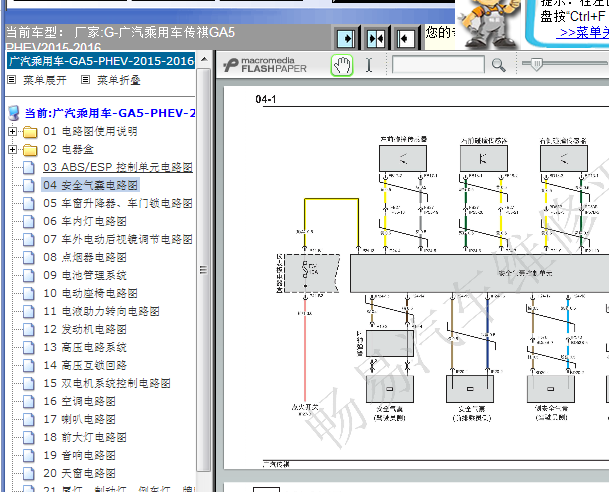Click page icon beside 09 电池管理系统
The height and width of the screenshot is (492, 609).
coord(29,276)
